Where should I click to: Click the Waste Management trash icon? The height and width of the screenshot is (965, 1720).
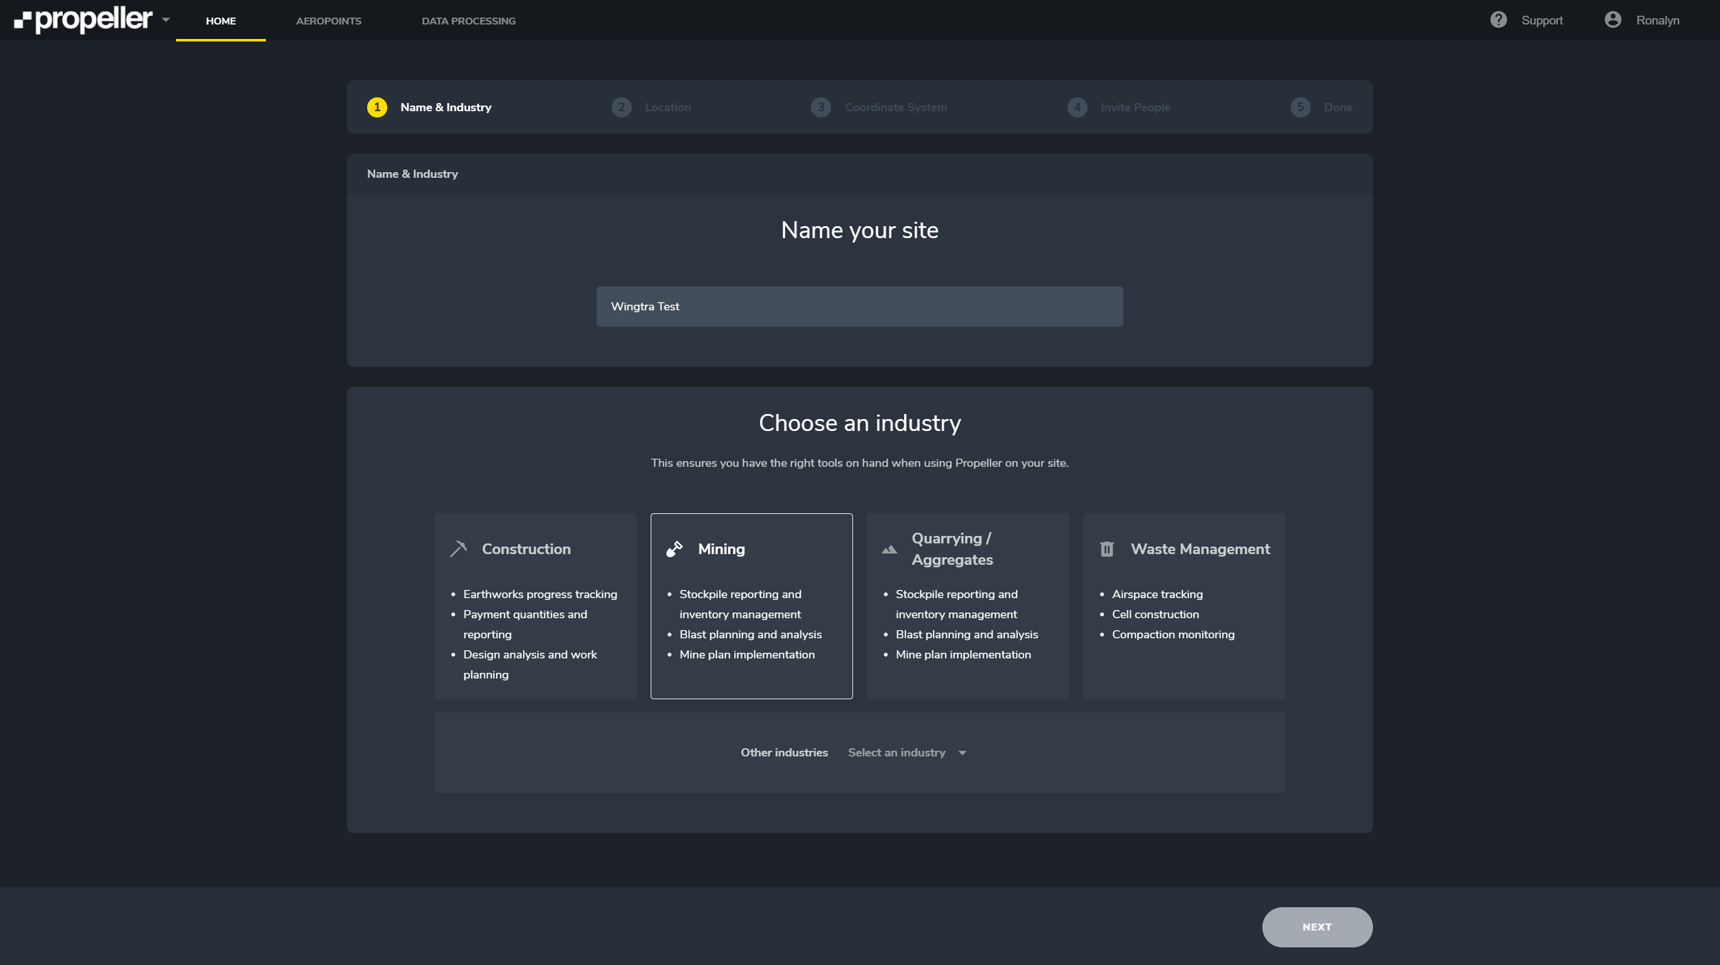point(1106,549)
